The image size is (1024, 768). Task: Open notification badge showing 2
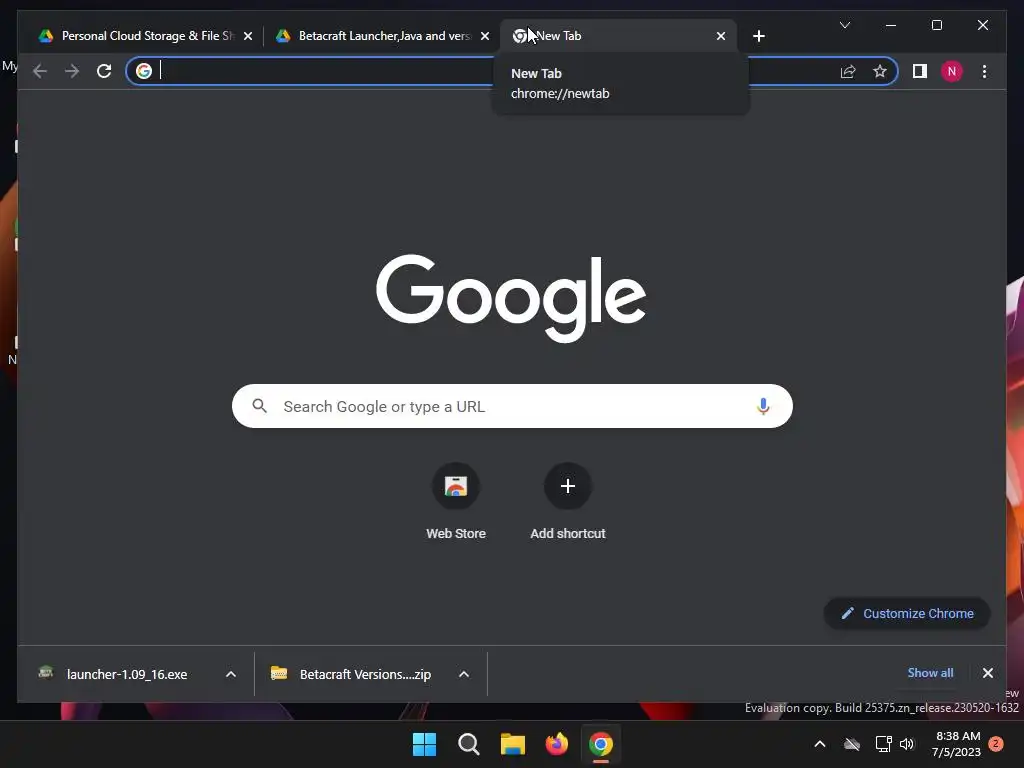pos(996,744)
